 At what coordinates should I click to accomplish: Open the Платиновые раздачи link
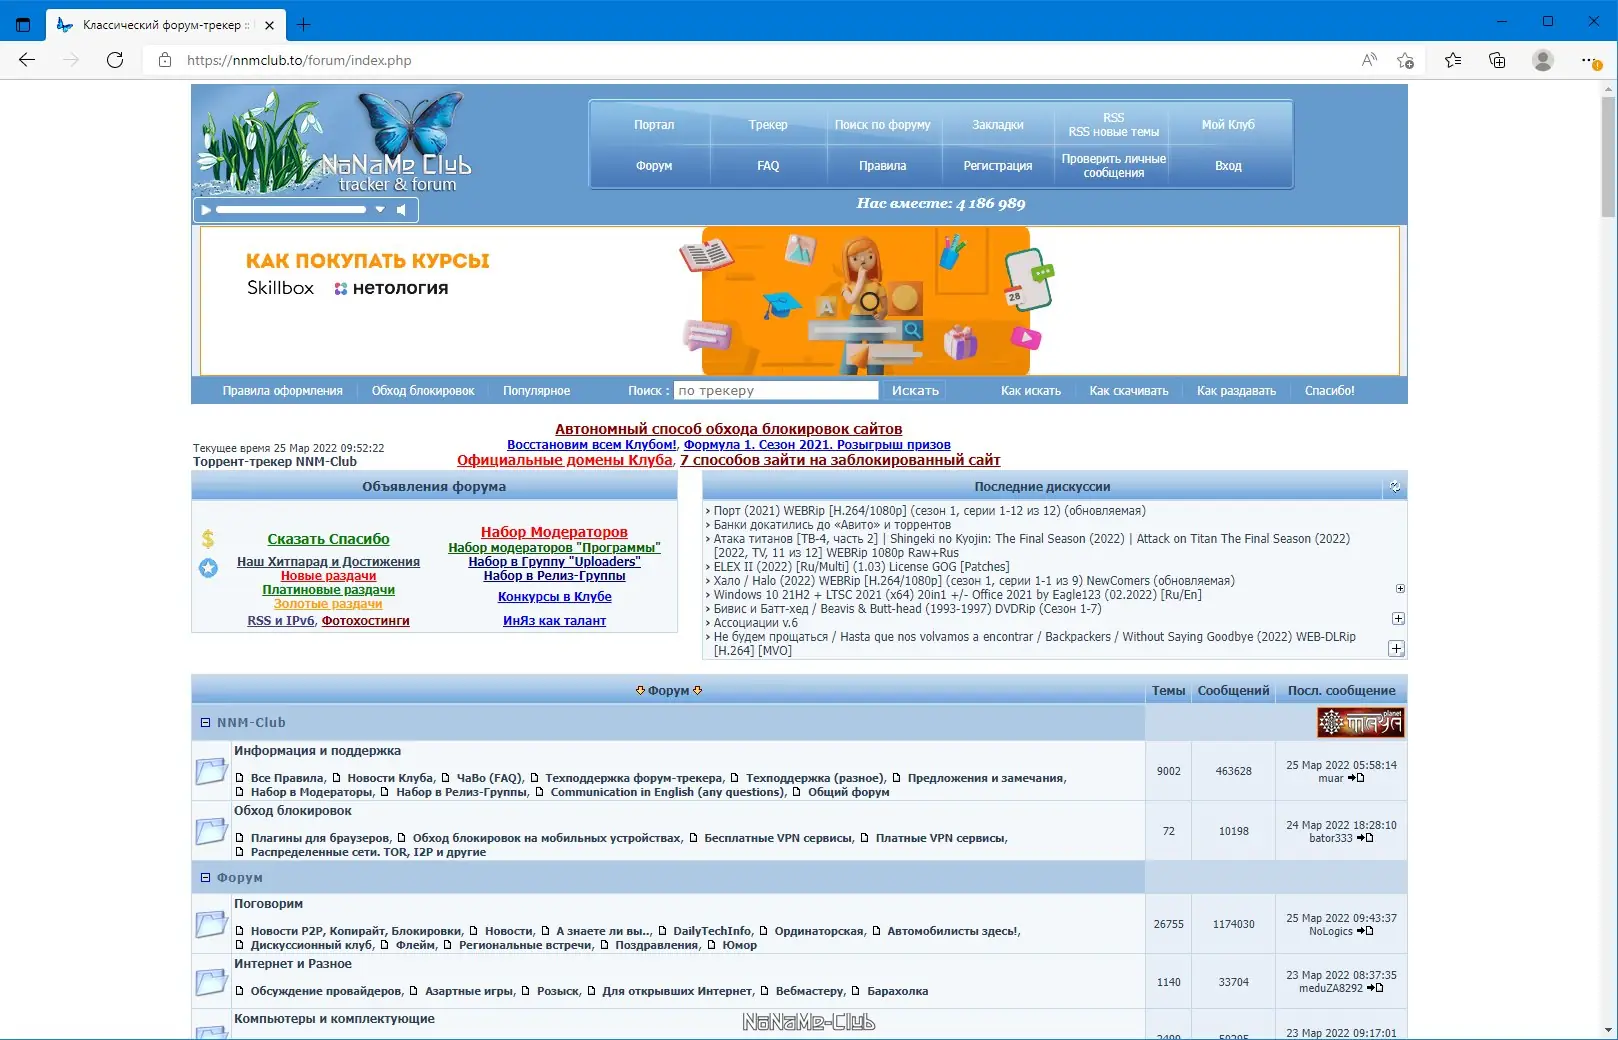[x=328, y=590]
